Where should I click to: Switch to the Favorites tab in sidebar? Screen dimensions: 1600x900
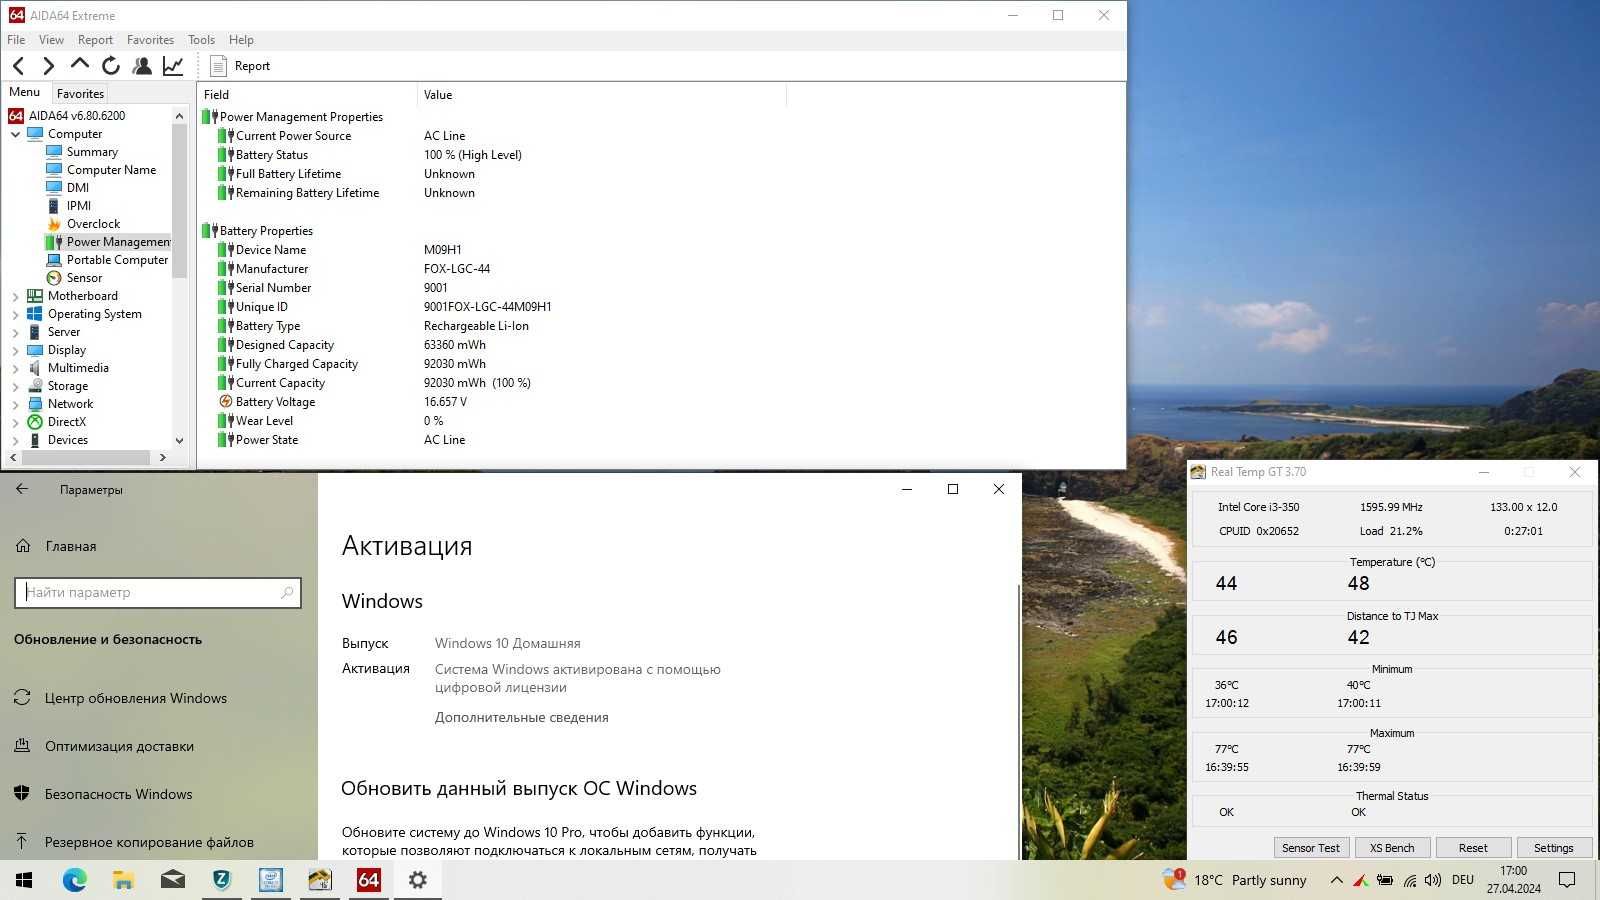pos(80,93)
